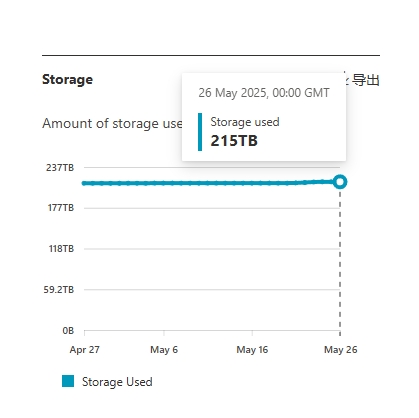Select the May 26 axis date label
419x418 pixels.
341,350
